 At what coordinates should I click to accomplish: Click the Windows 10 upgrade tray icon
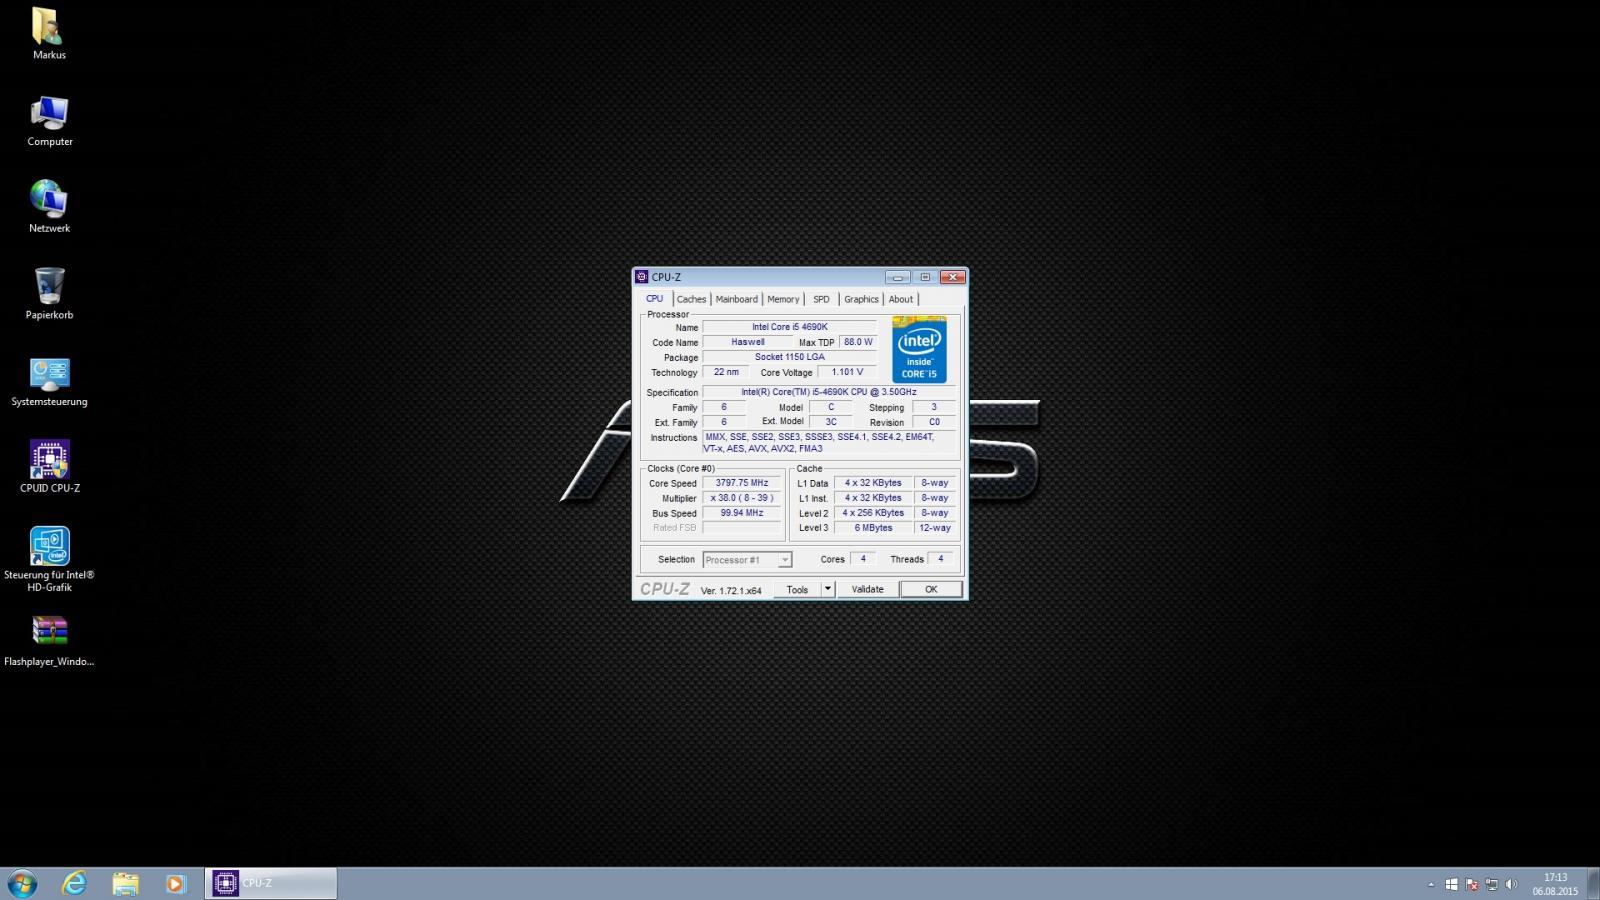[1451, 885]
